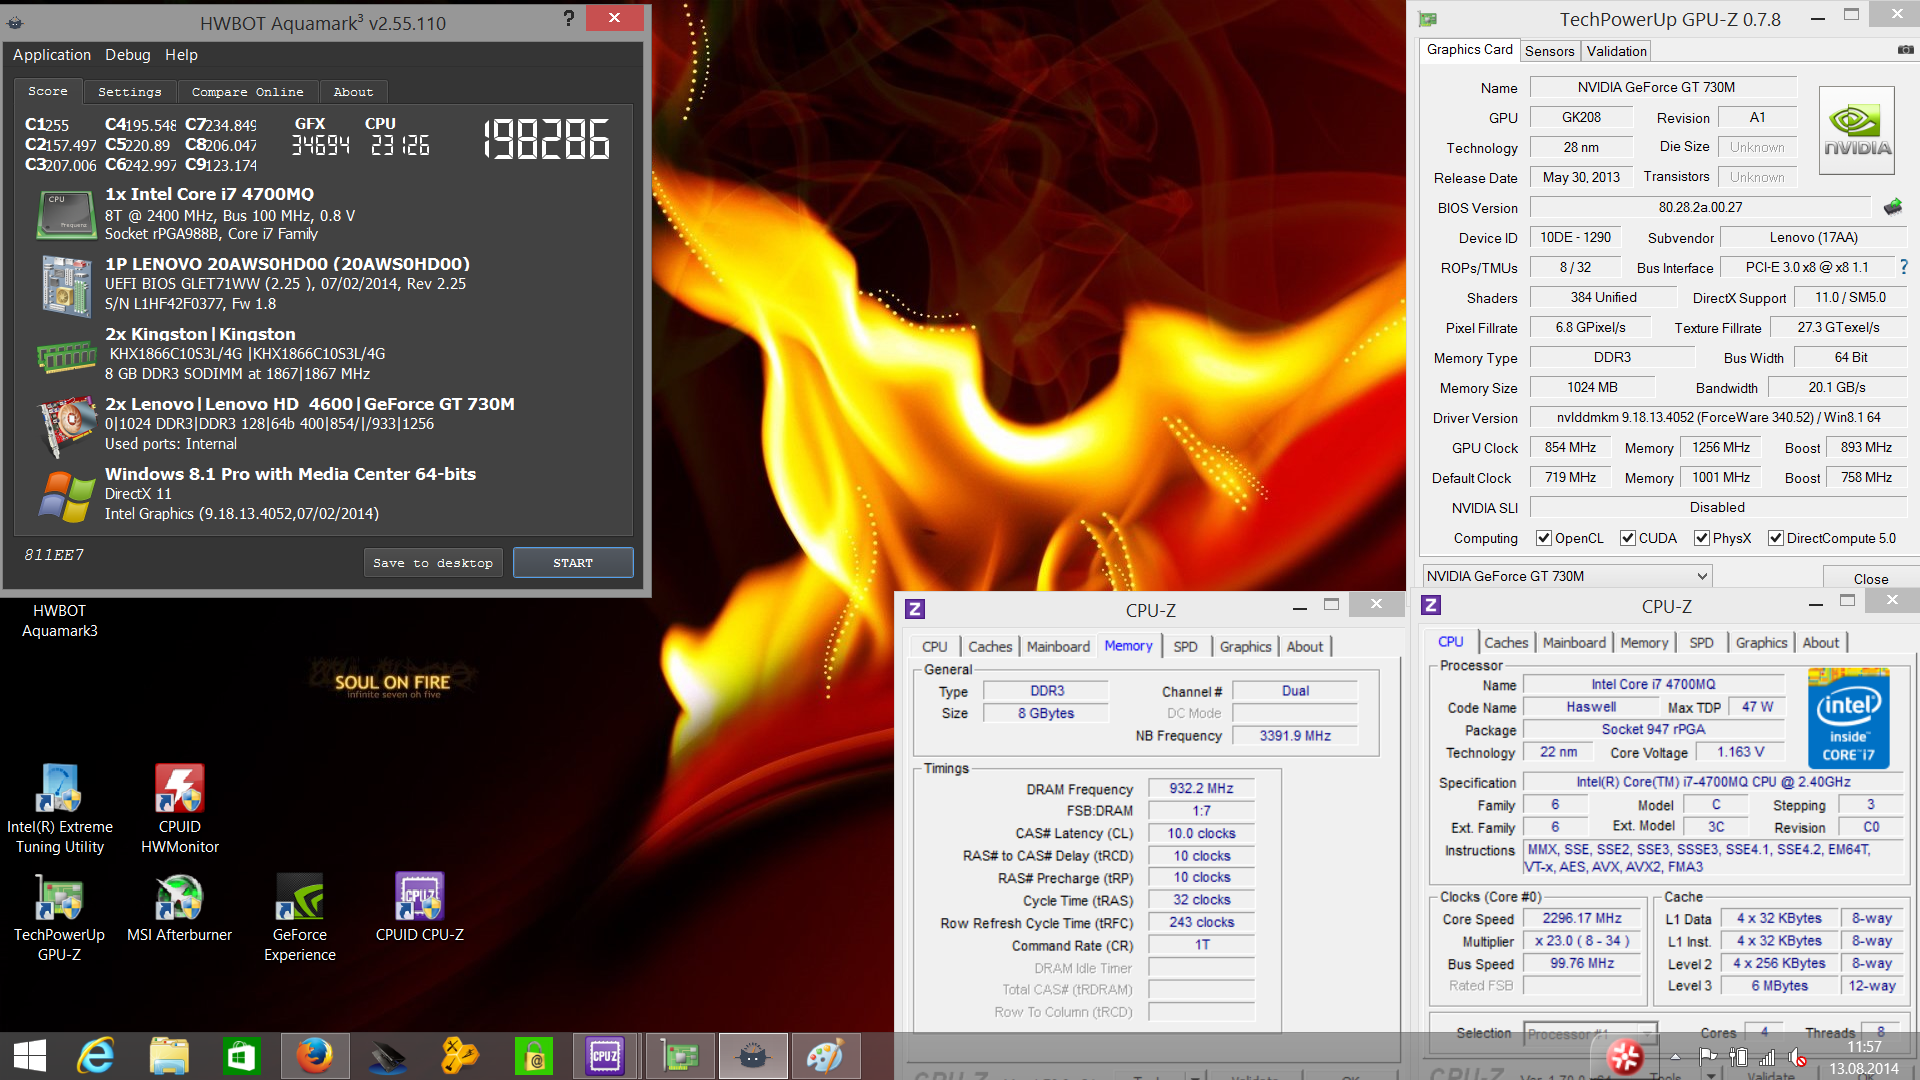Open the Help menu in Aquamark
This screenshot has width=1920, height=1080.
(x=181, y=55)
